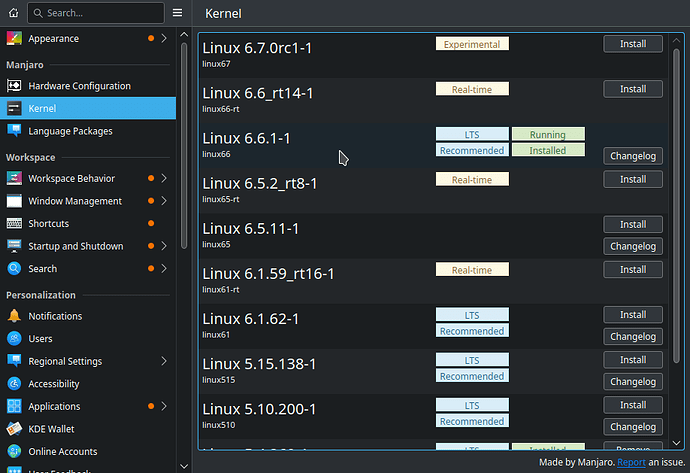
Task: Open Users icon
Action: (14, 338)
